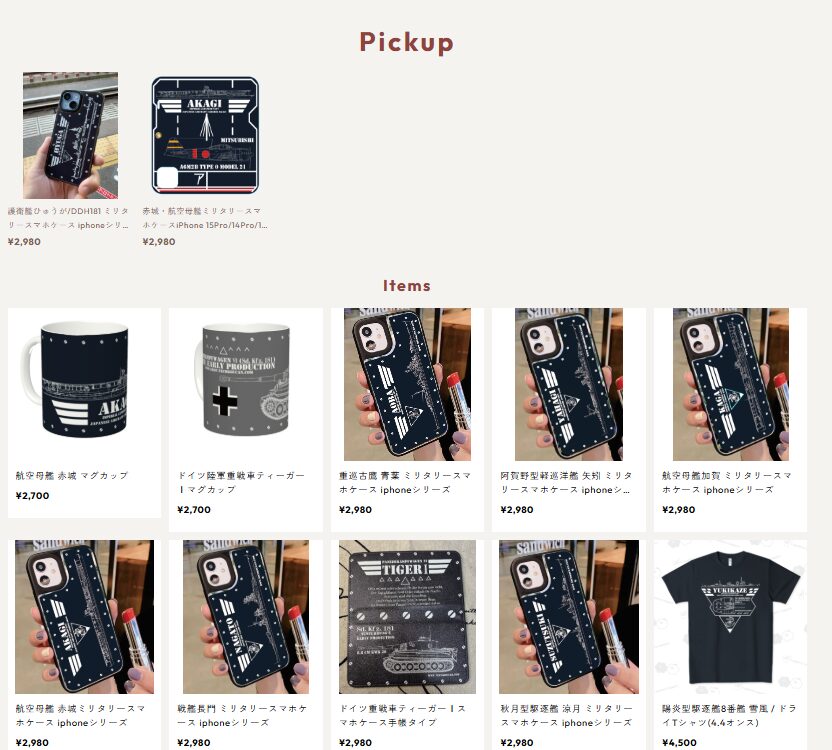The width and height of the screenshot is (832, 750).
Task: Click the 重巡古鷹 青葉 ミリタリースマホケース title
Action: click(x=405, y=482)
